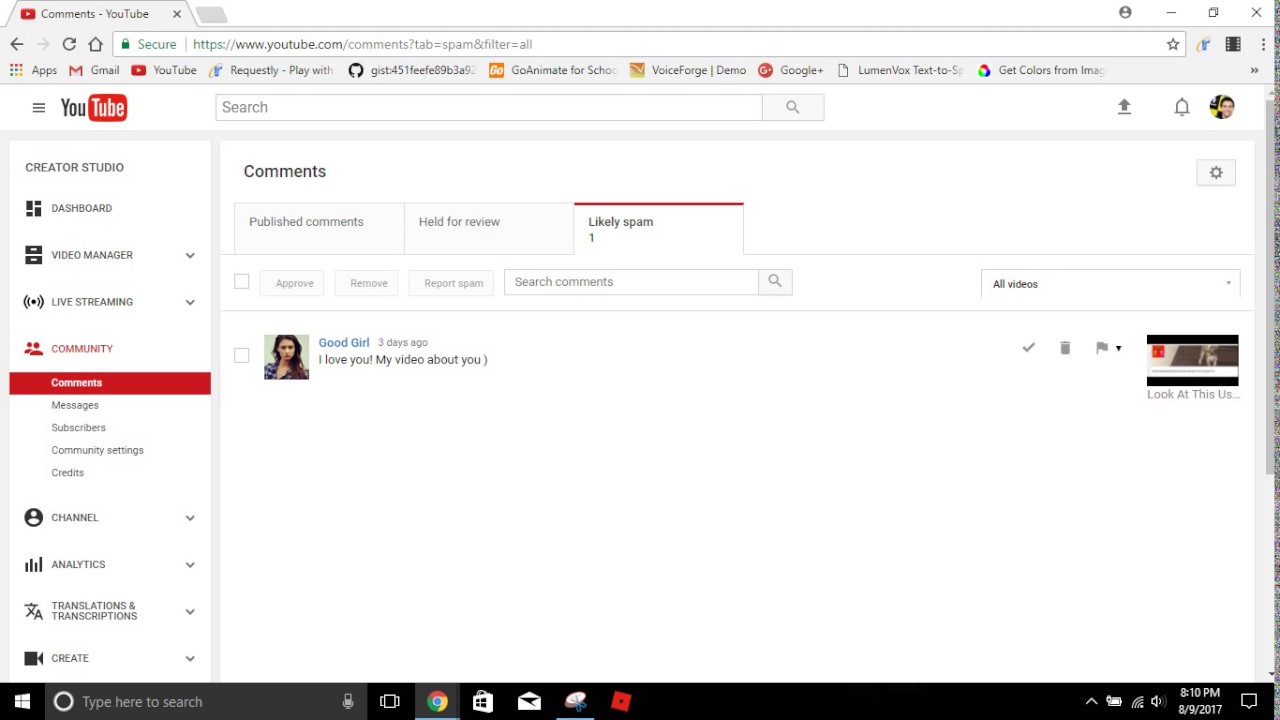Viewport: 1280px width, 720px height.
Task: Approve Good Girl comment with checkmark icon
Action: pyautogui.click(x=1028, y=347)
